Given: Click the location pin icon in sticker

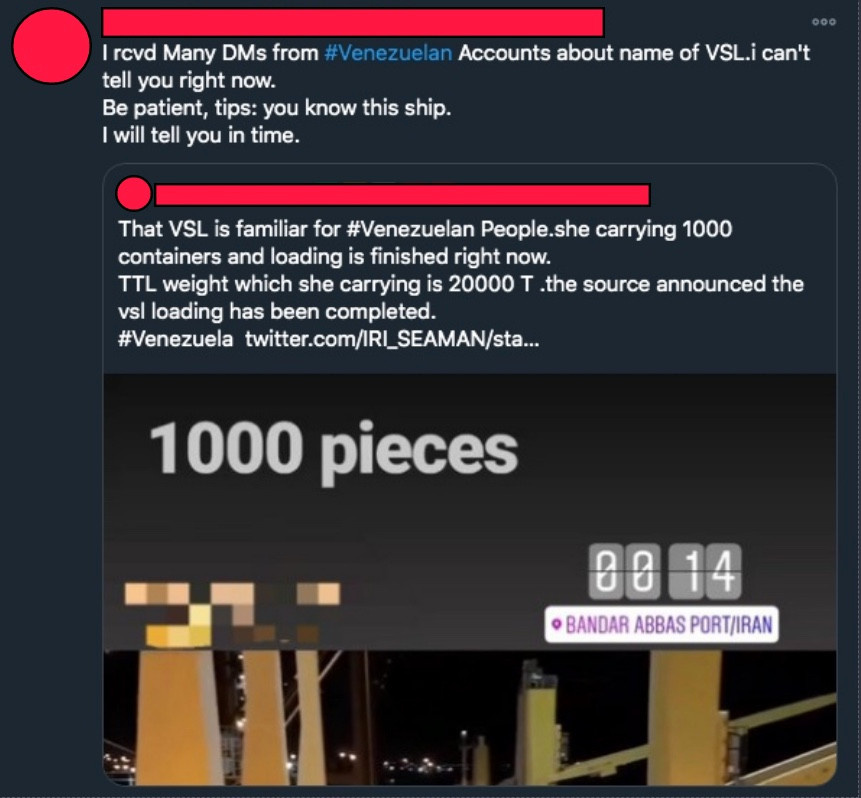Looking at the screenshot, I should point(556,624).
